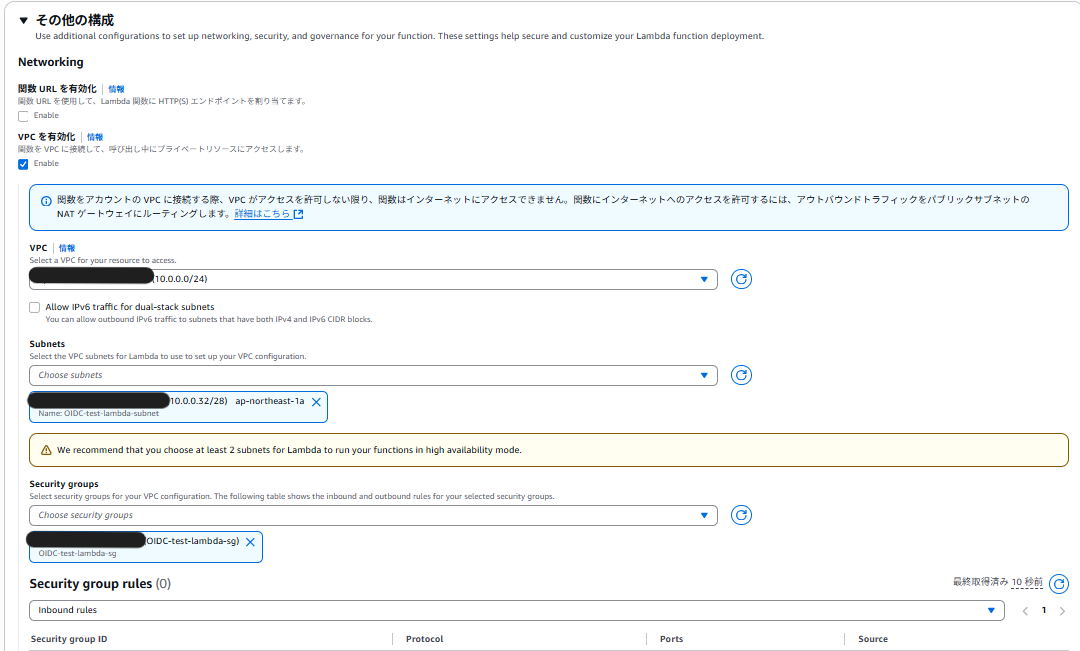Collapse the その他の構成 section
The image size is (1080, 651).
pos(23,20)
